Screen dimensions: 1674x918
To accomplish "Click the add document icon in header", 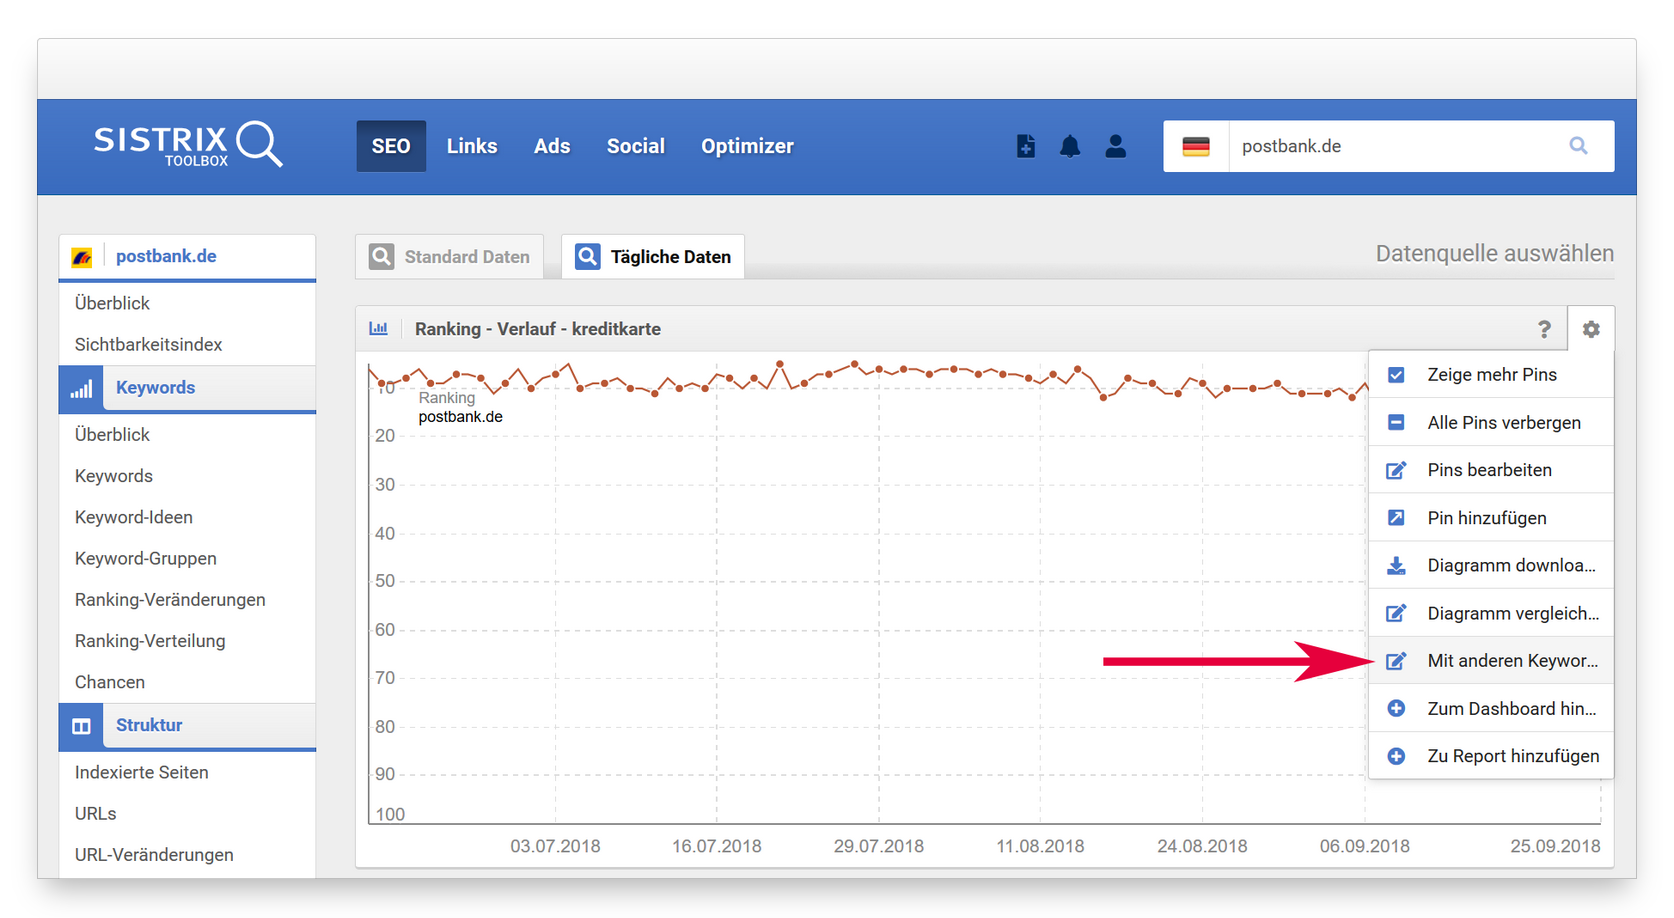I will (1025, 146).
